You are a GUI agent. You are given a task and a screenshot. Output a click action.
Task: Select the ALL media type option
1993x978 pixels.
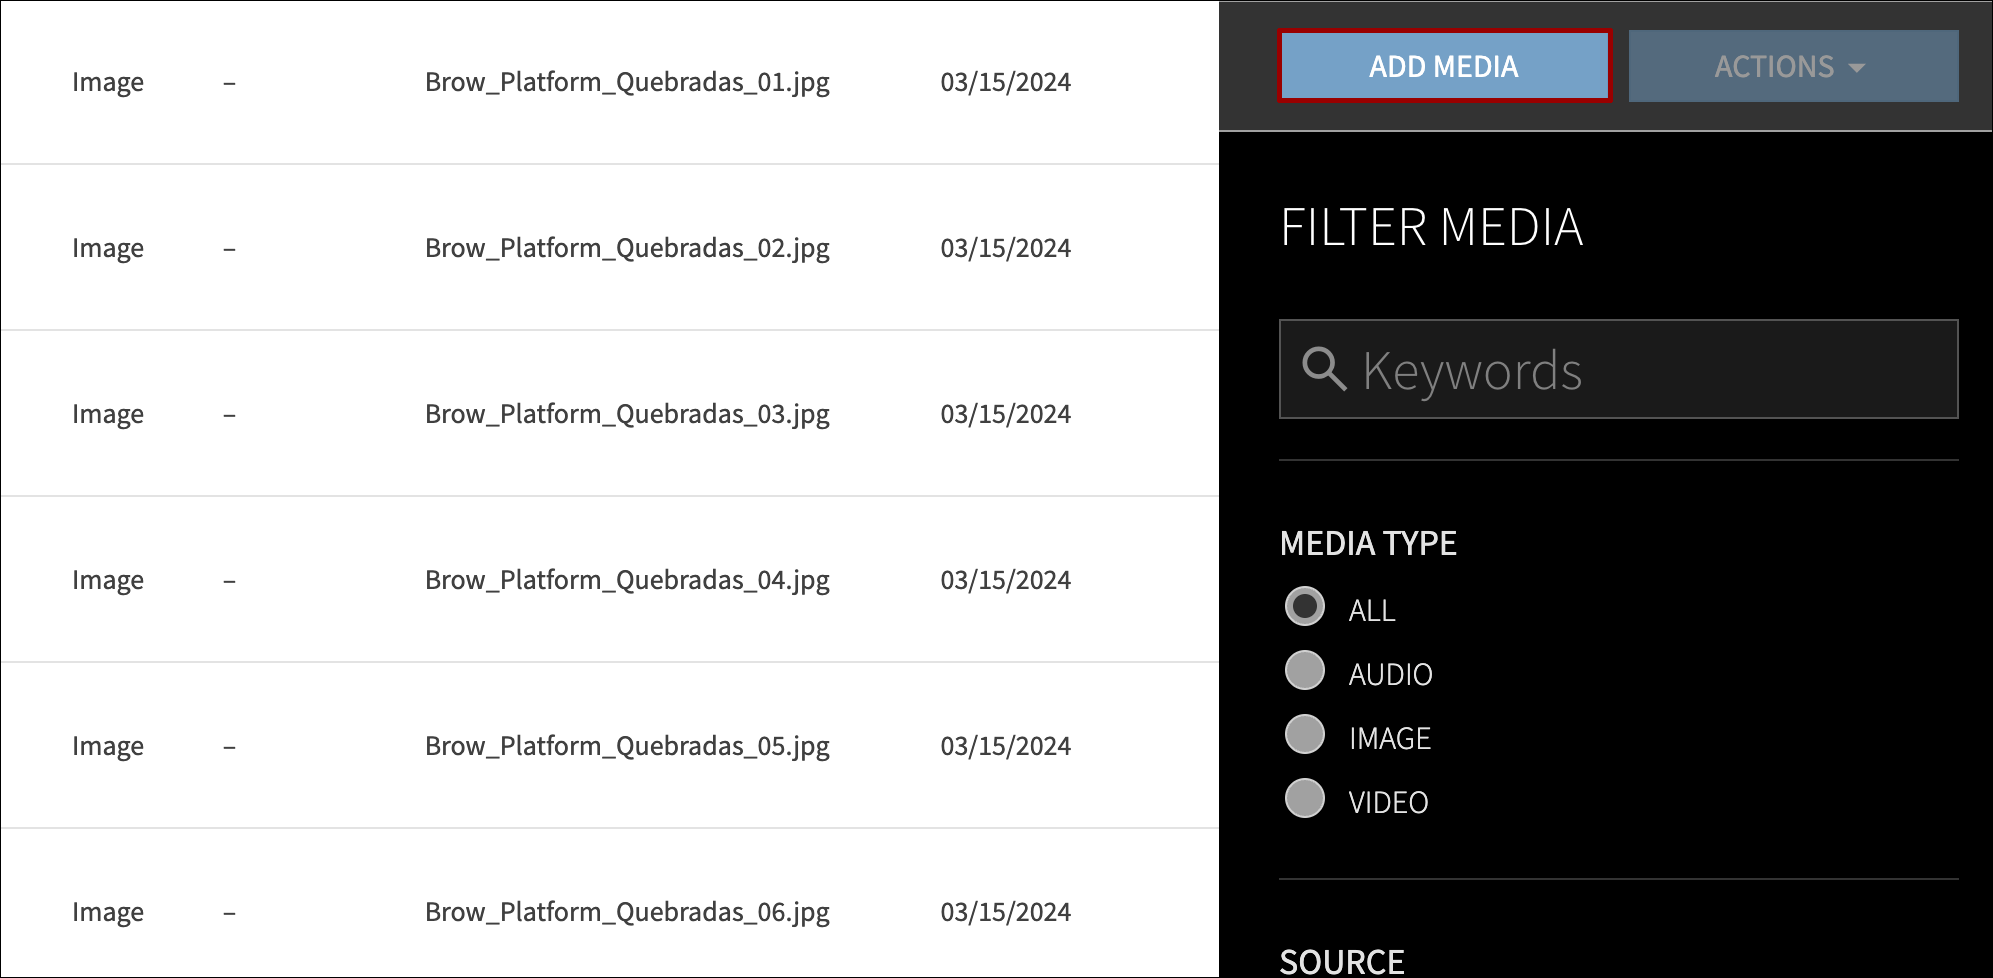(1305, 607)
